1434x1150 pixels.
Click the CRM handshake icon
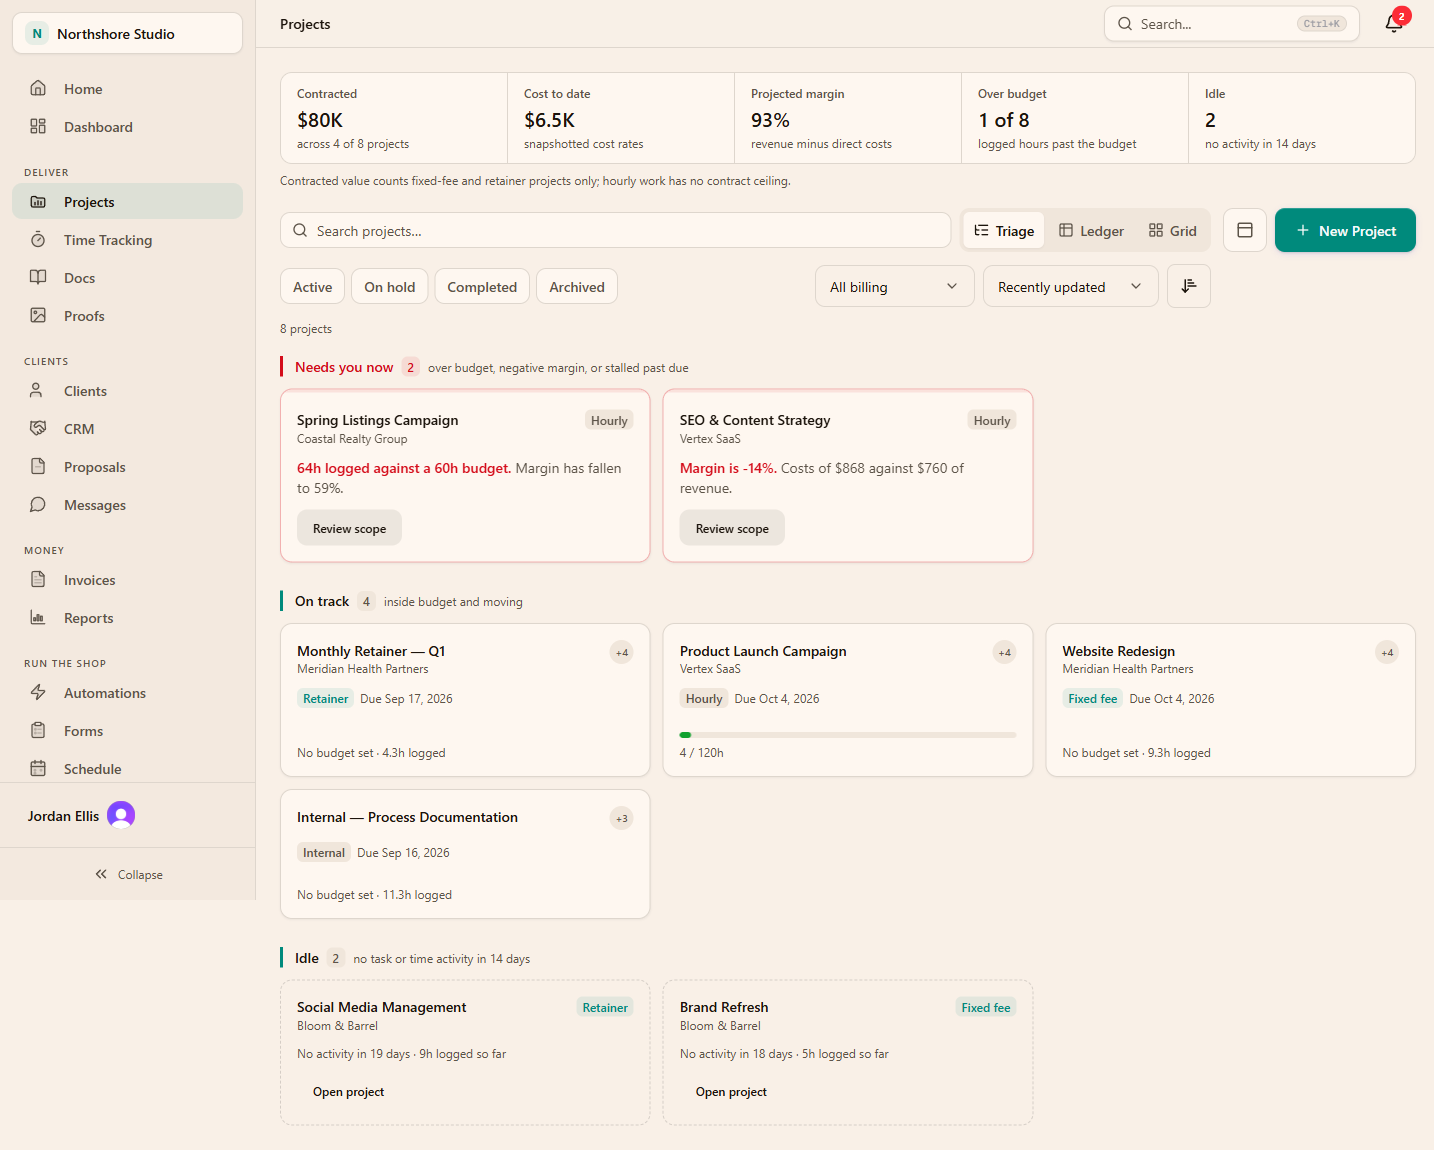38,428
